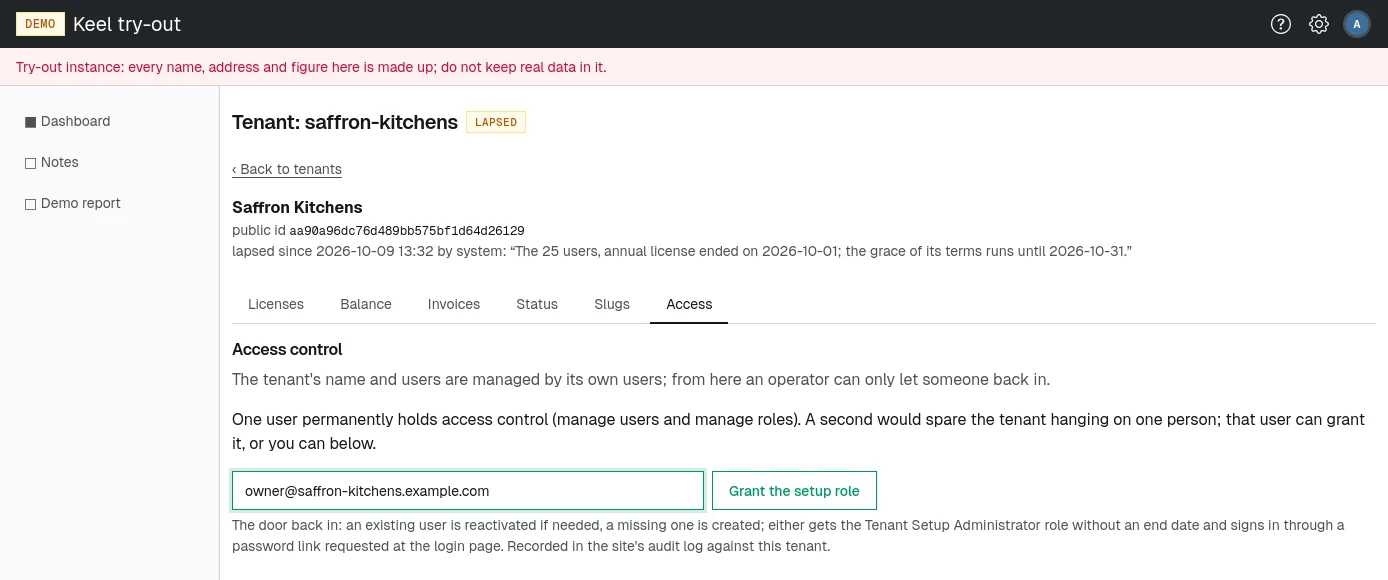Image resolution: width=1388 pixels, height=580 pixels.
Task: Open the settings gear icon
Action: coord(1319,24)
